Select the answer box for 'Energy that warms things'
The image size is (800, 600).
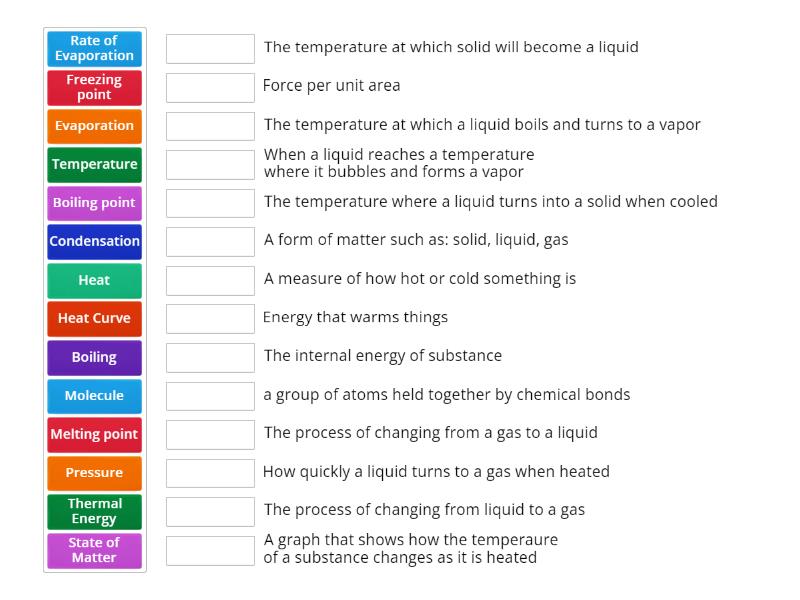[x=210, y=318]
